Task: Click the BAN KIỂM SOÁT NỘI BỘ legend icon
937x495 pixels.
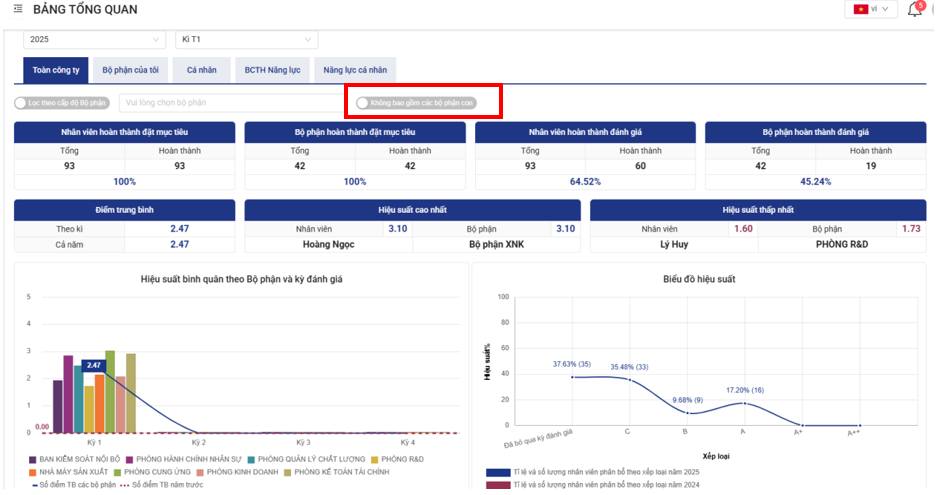Action: [32, 459]
